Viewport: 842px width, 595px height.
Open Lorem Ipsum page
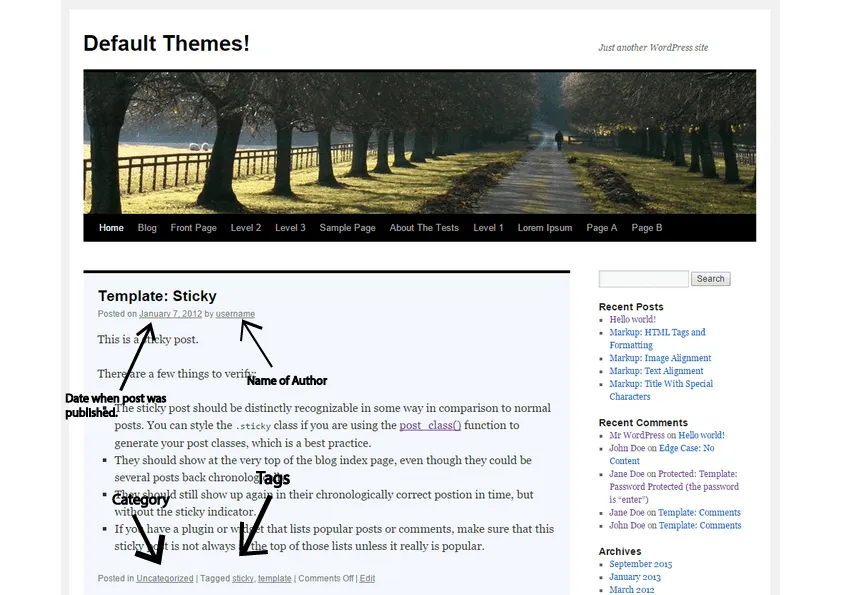pos(545,228)
